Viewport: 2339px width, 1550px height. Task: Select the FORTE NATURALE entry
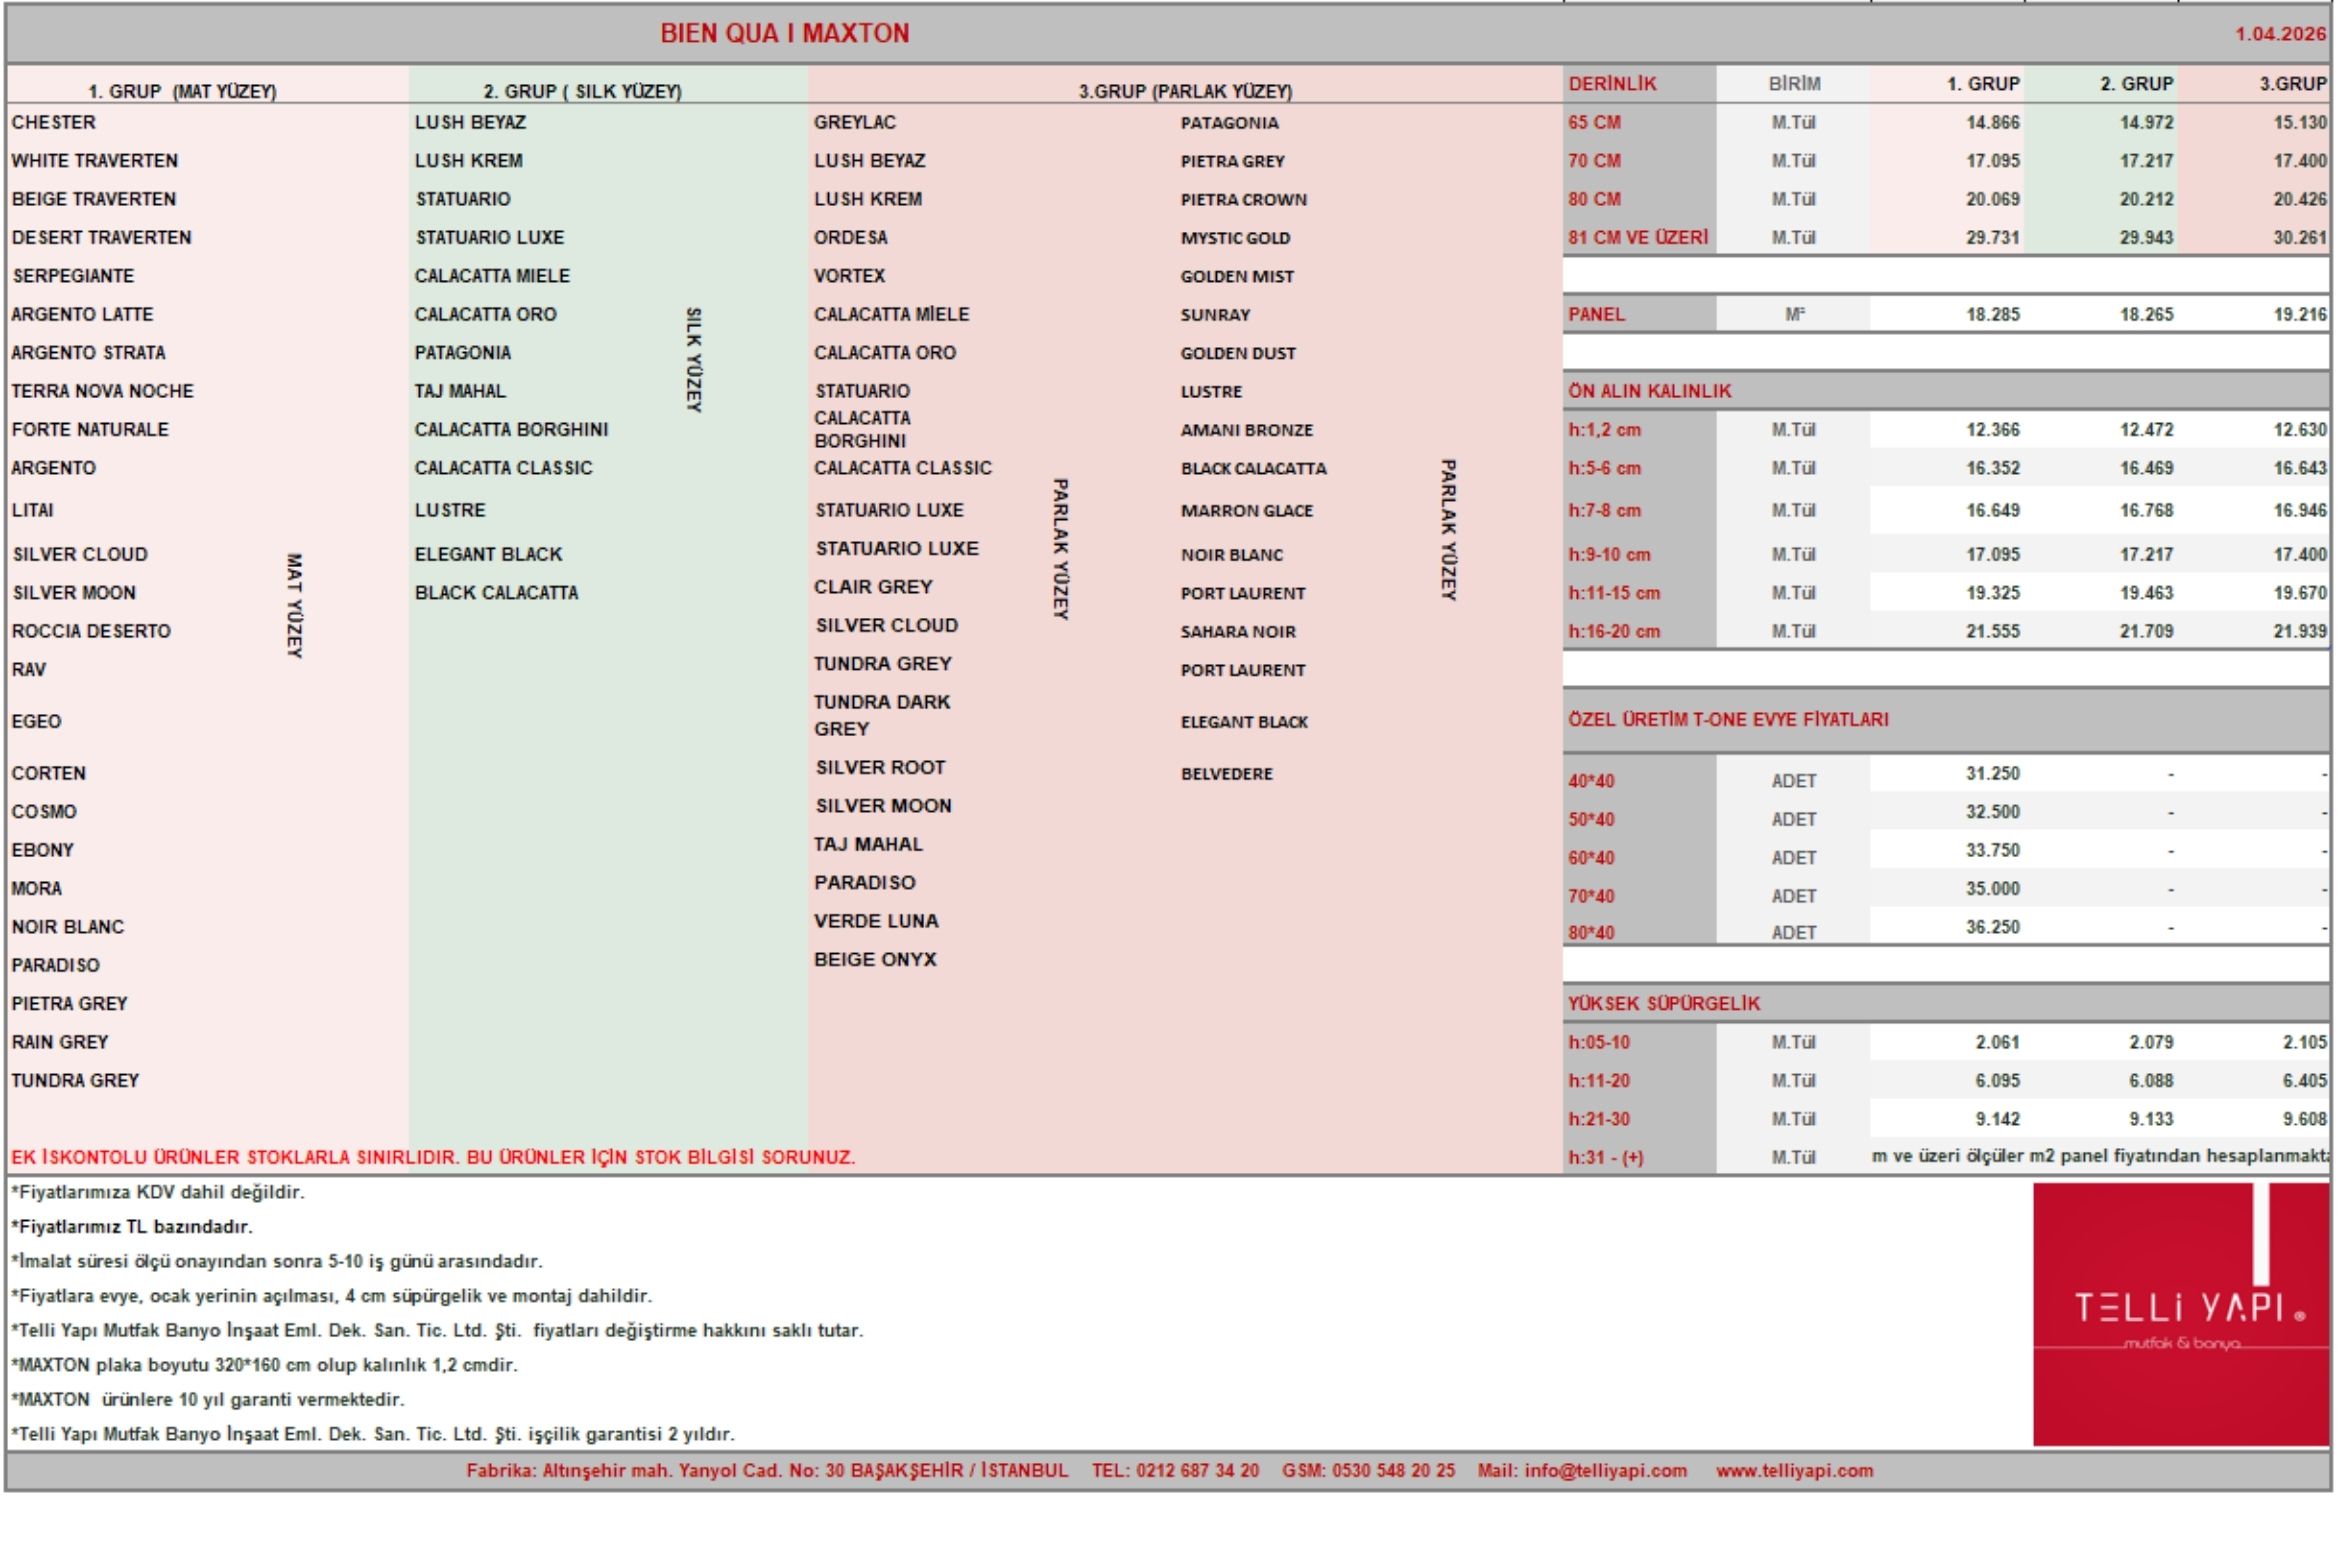click(x=90, y=429)
